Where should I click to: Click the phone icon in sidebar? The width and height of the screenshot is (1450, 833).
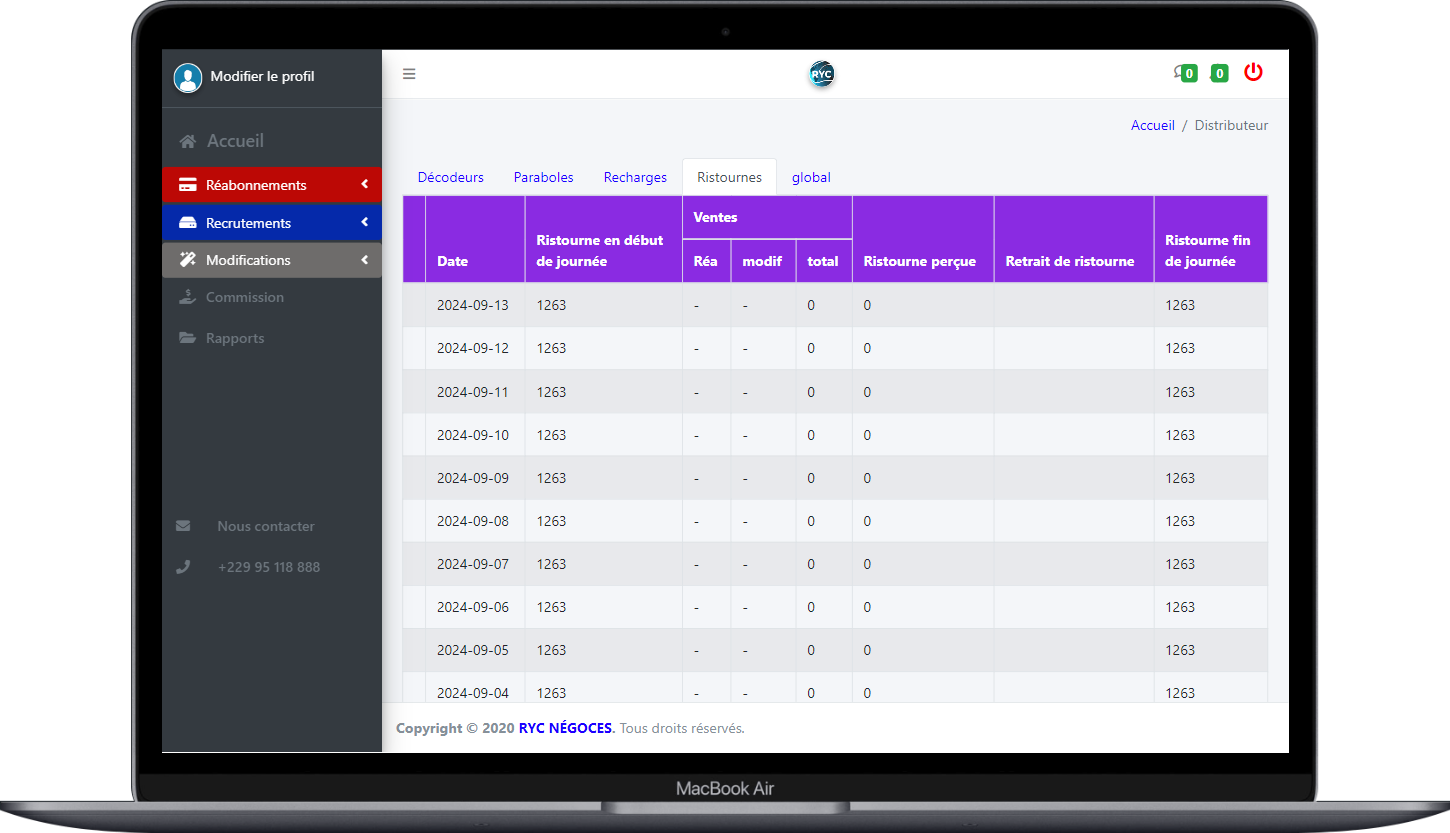(x=183, y=567)
